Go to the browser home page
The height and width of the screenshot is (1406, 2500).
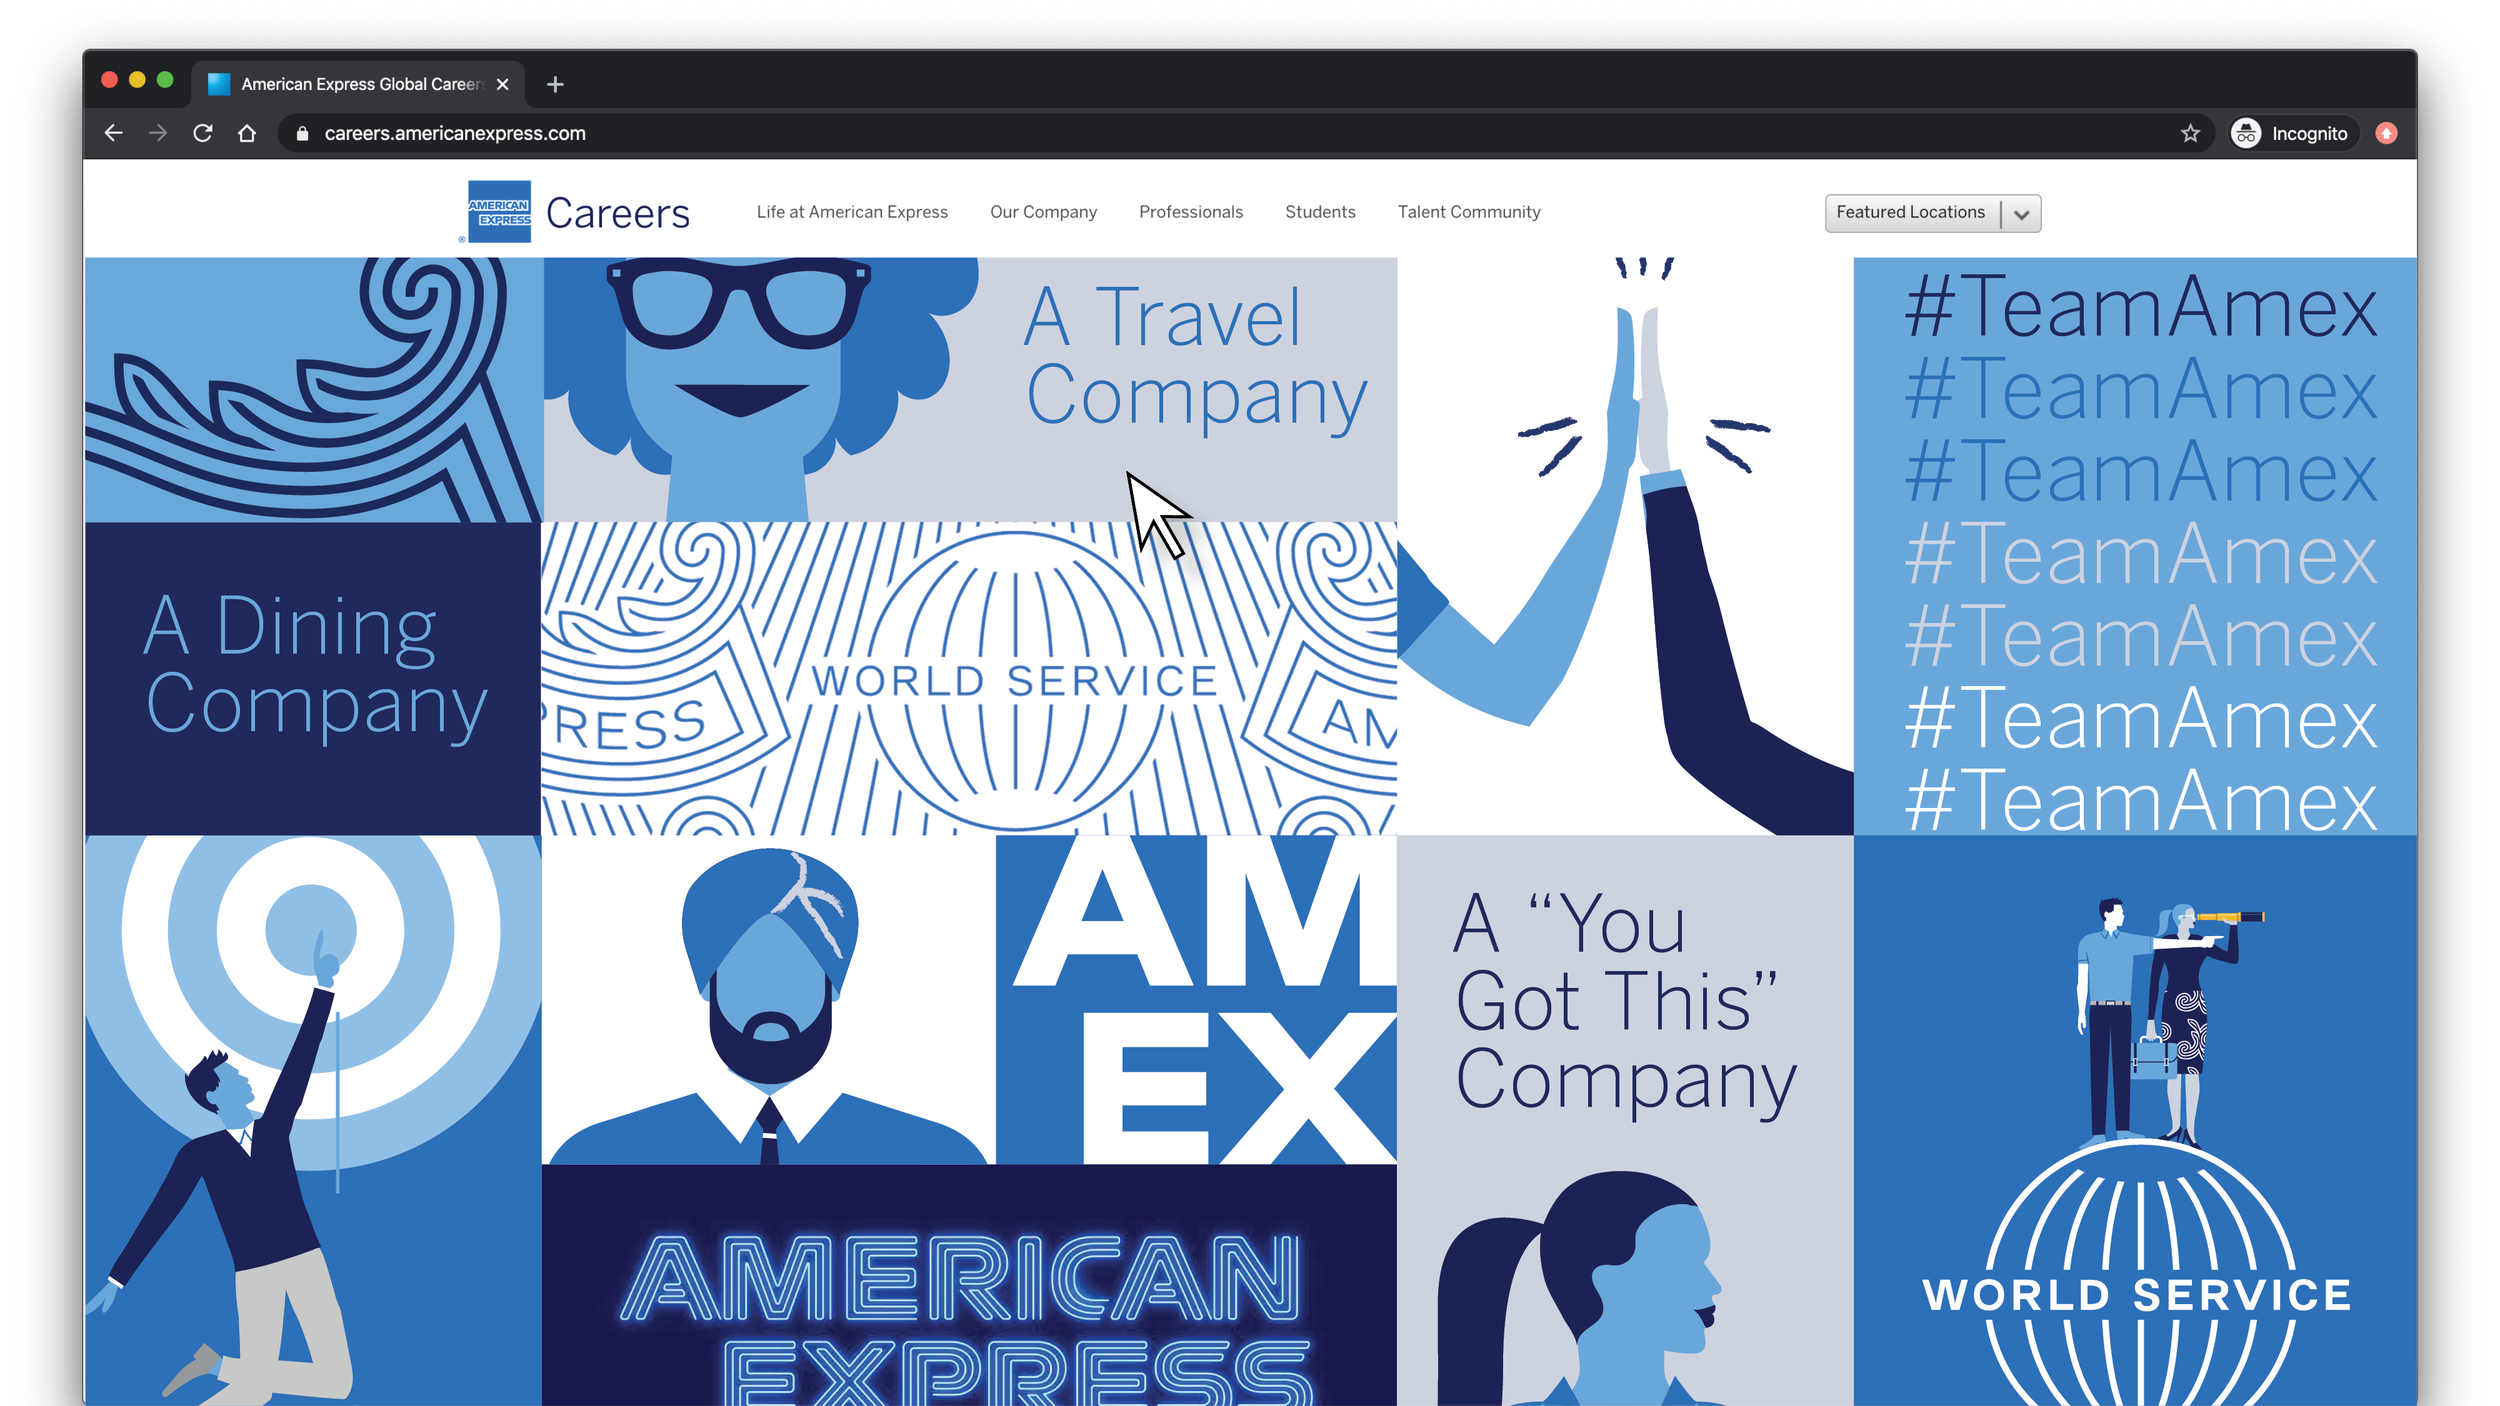[247, 133]
